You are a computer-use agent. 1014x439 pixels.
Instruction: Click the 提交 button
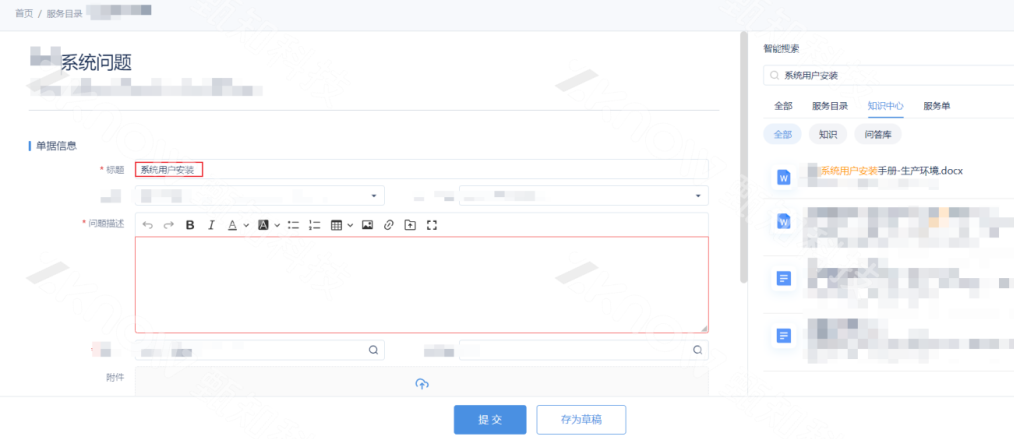[490, 420]
